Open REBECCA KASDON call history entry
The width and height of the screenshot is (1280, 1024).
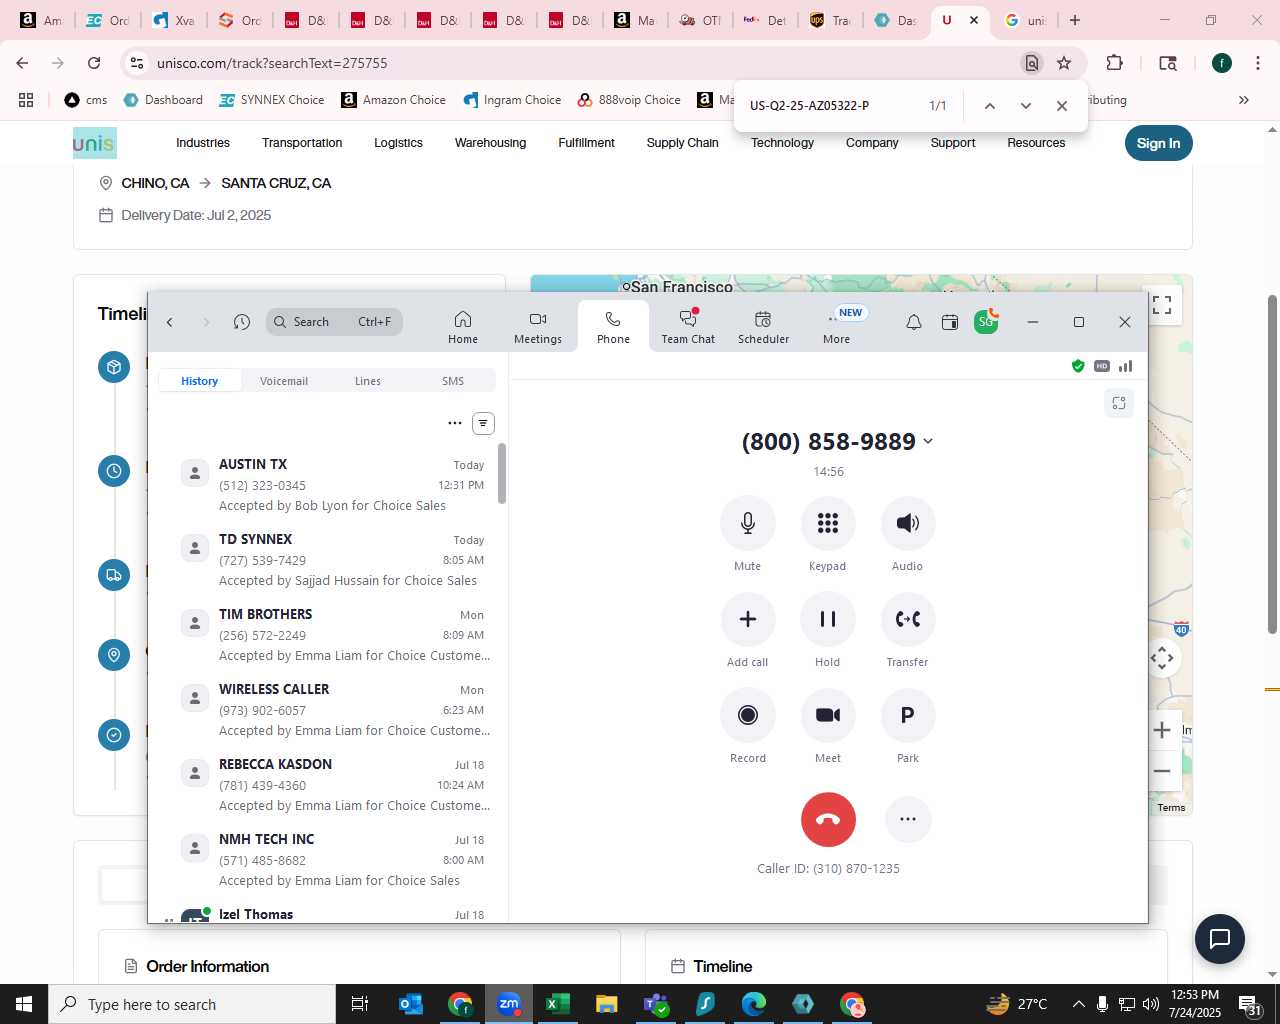(x=333, y=785)
